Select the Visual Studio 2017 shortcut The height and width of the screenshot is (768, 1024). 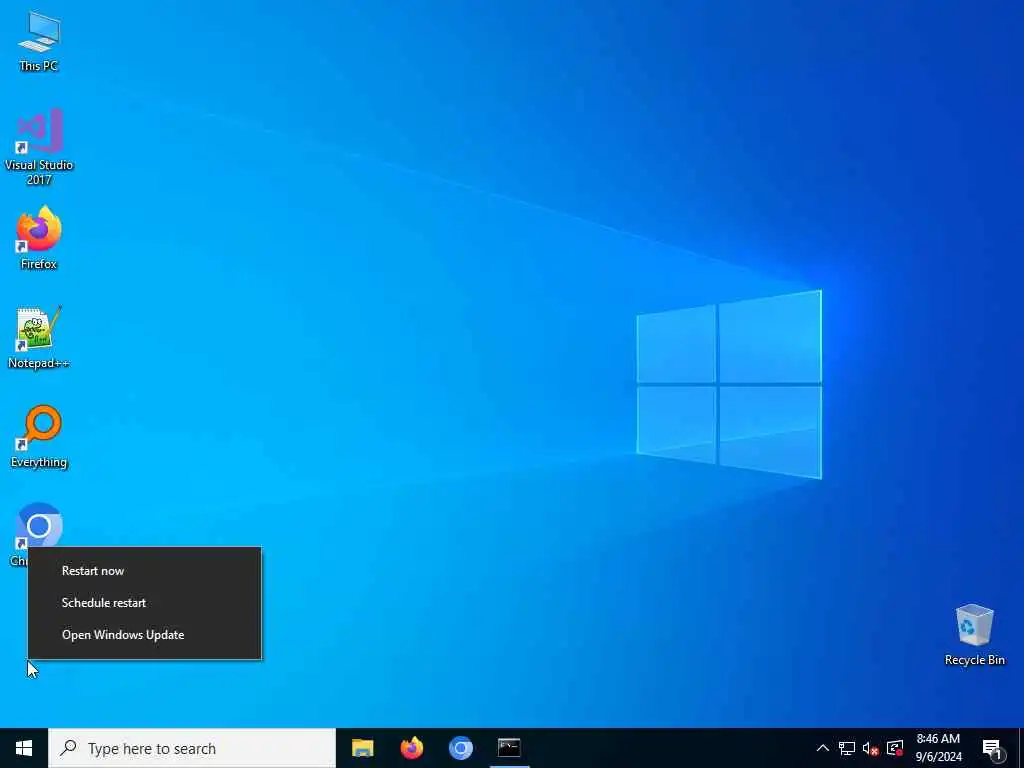tap(39, 147)
